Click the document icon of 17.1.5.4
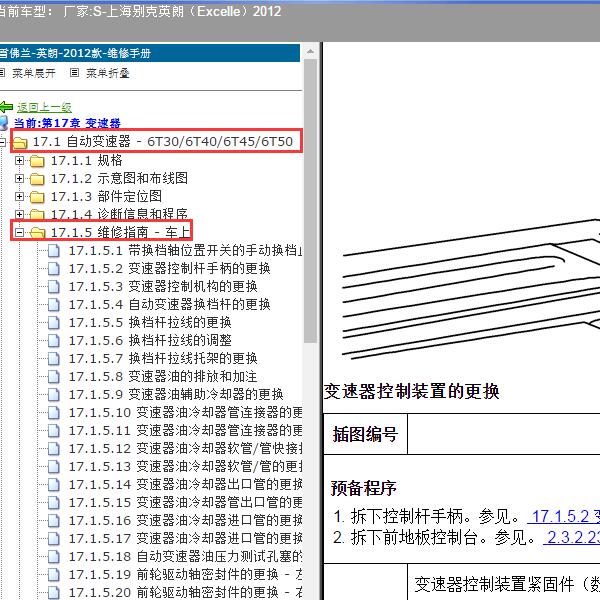 [x=54, y=305]
